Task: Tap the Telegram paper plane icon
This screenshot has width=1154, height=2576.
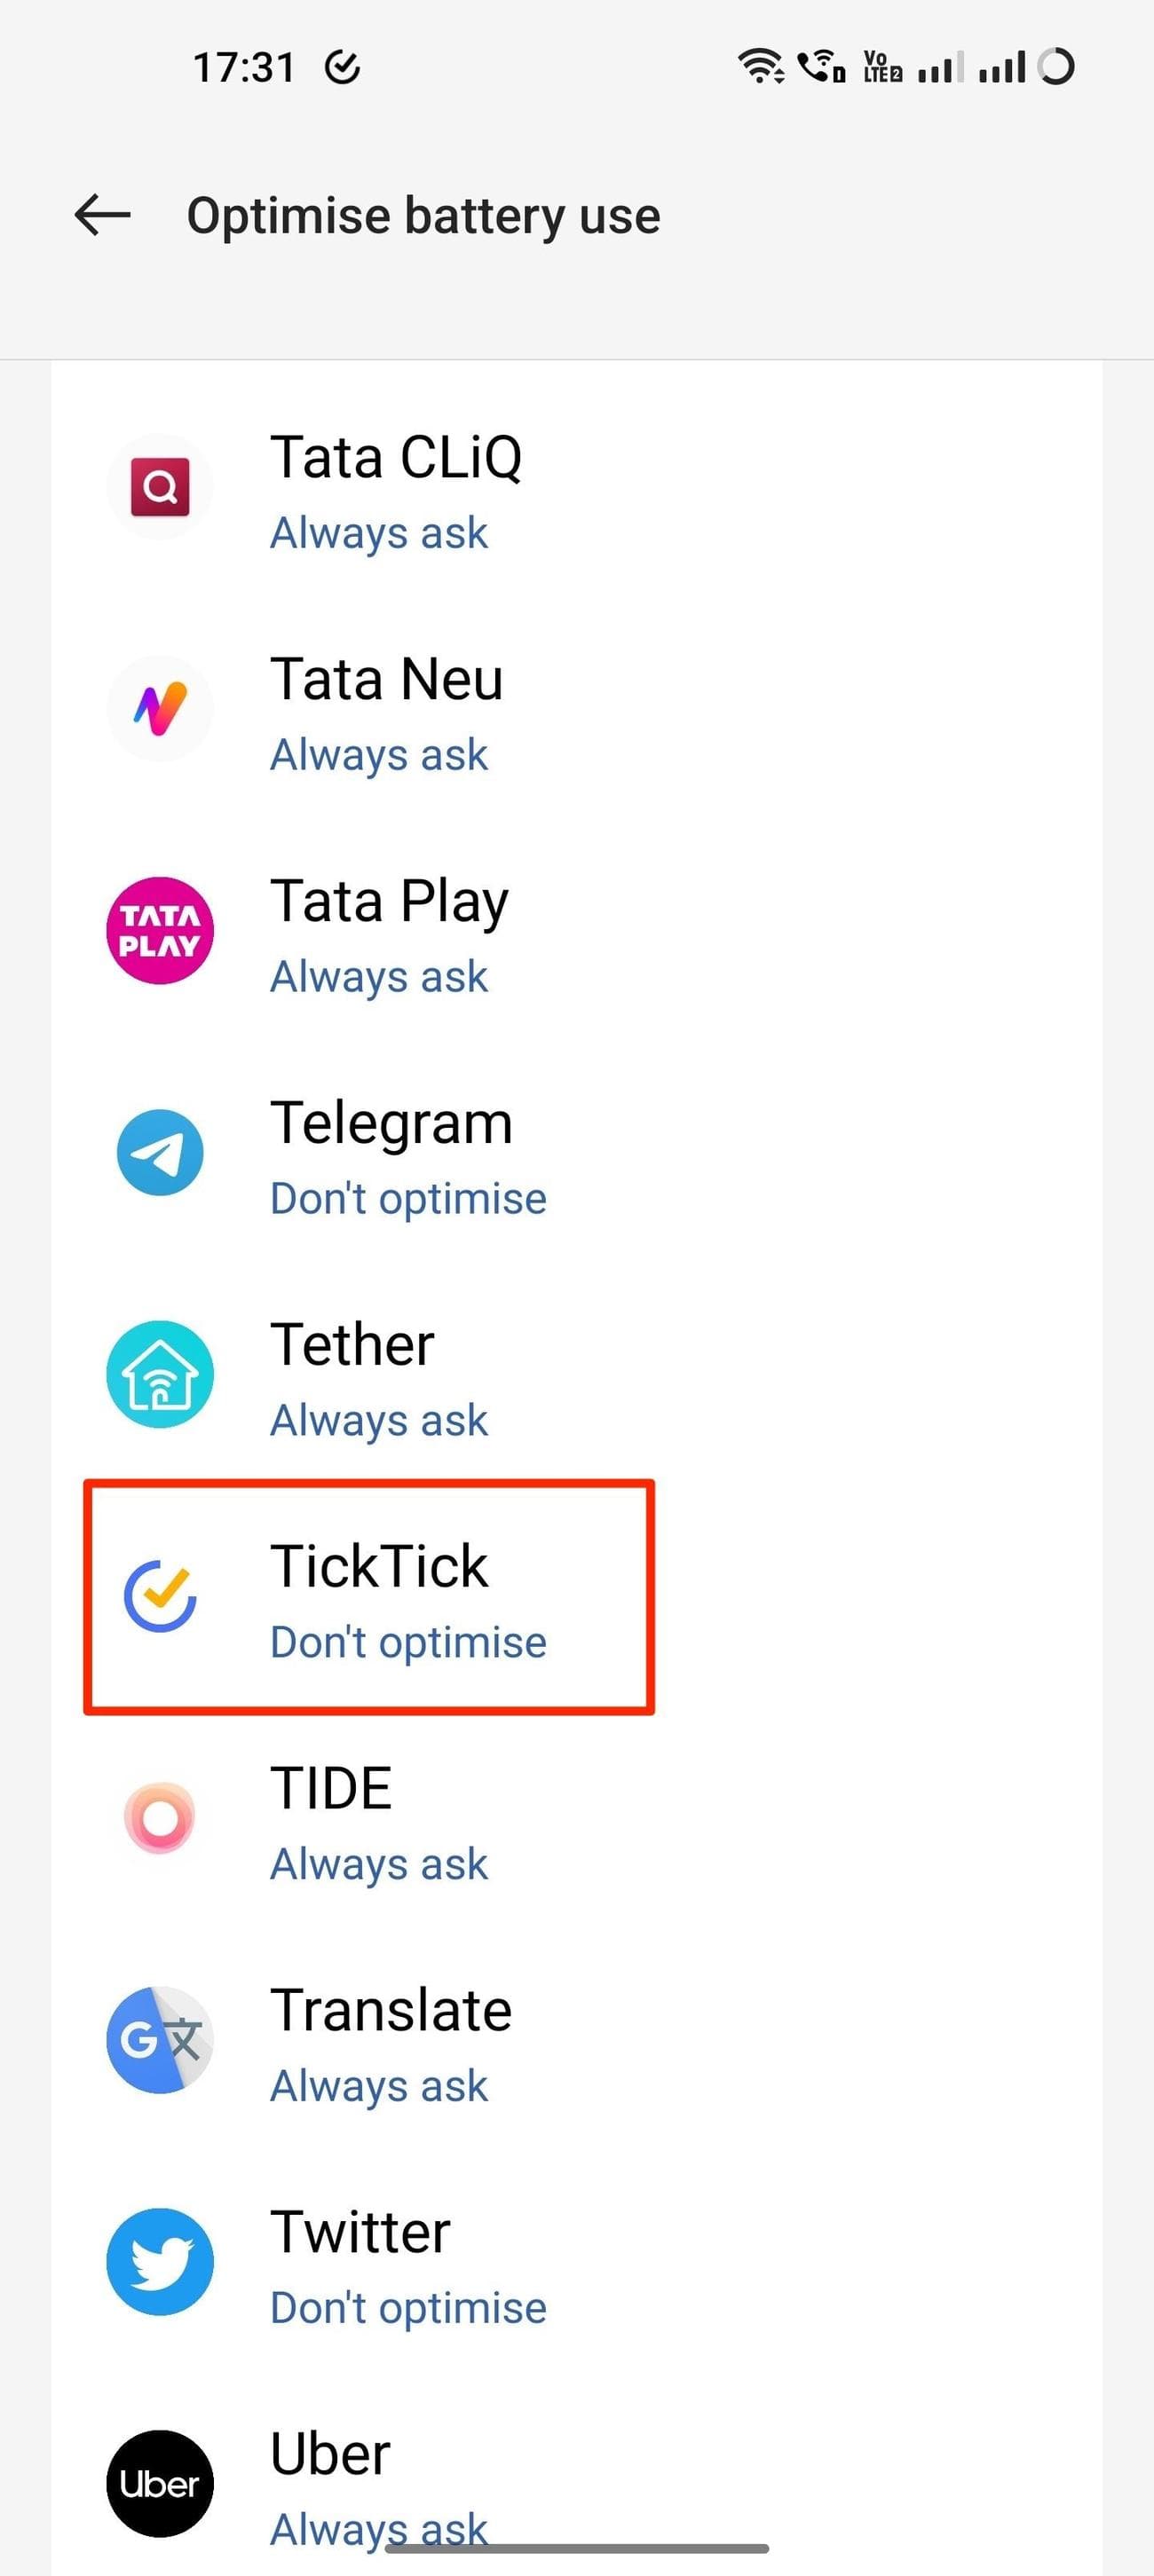Action: pos(160,1153)
